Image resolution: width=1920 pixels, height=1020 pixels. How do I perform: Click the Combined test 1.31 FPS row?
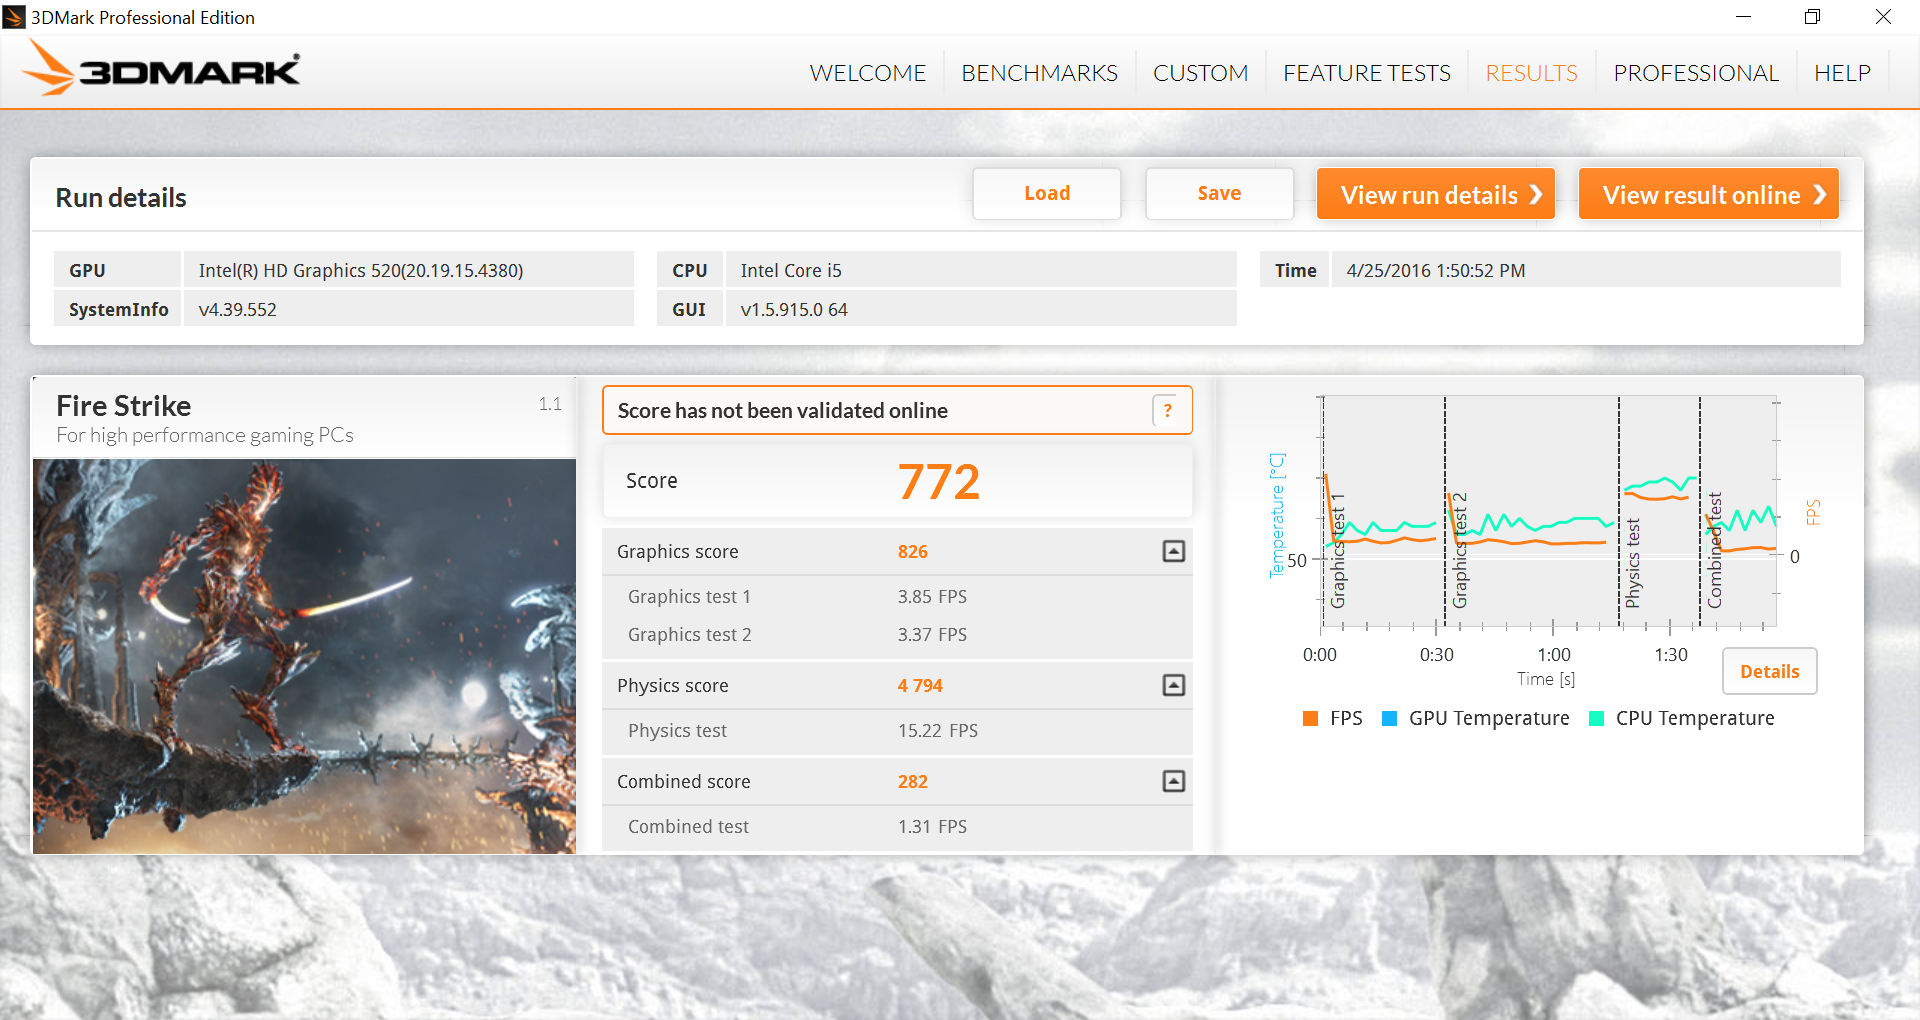point(897,826)
